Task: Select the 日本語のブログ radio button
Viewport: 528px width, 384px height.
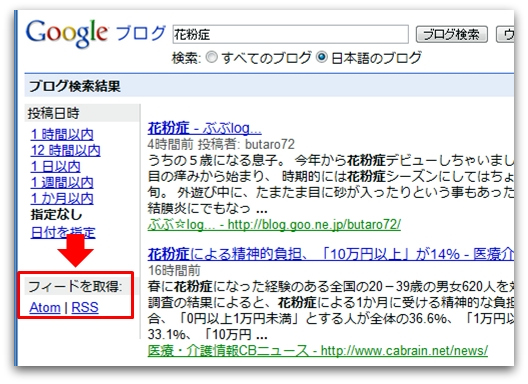Action: (322, 57)
